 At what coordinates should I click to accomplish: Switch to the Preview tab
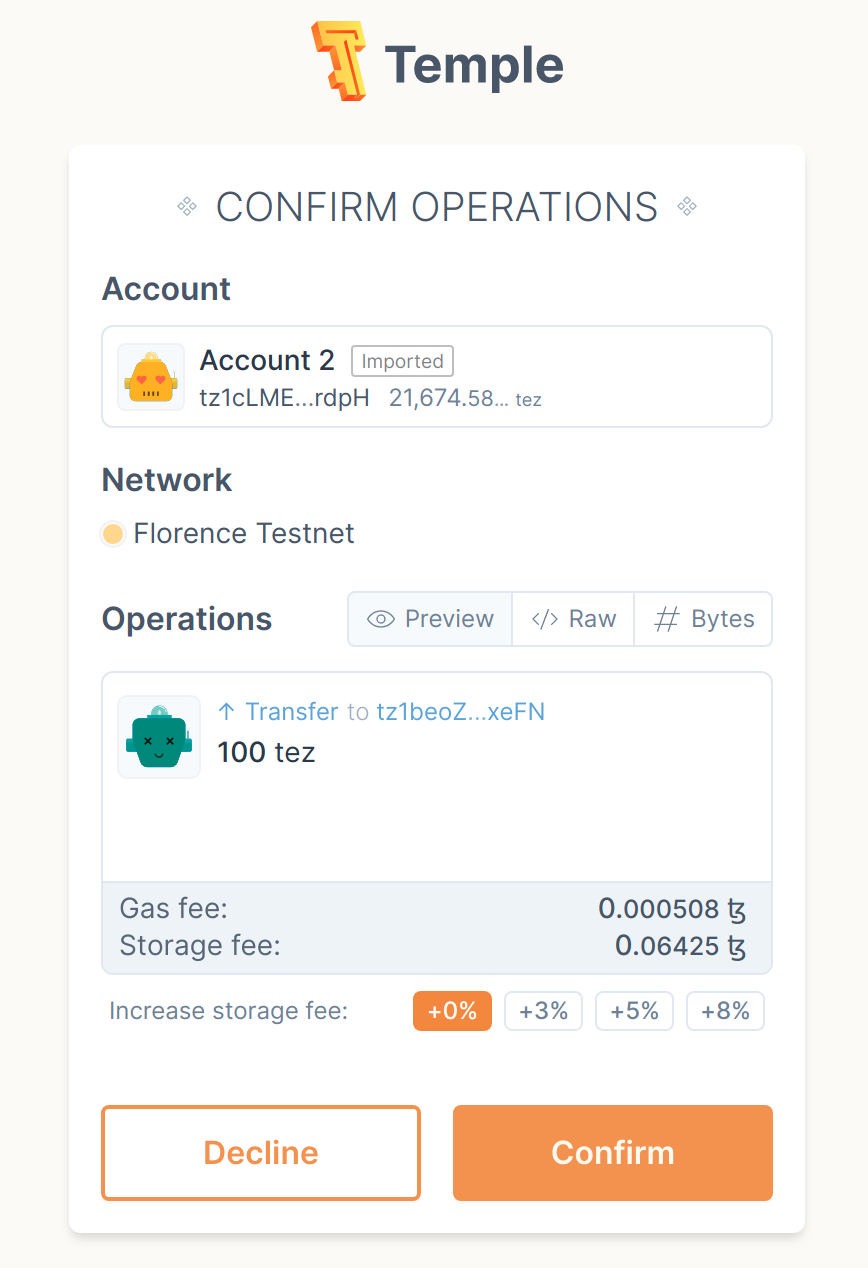(x=430, y=619)
